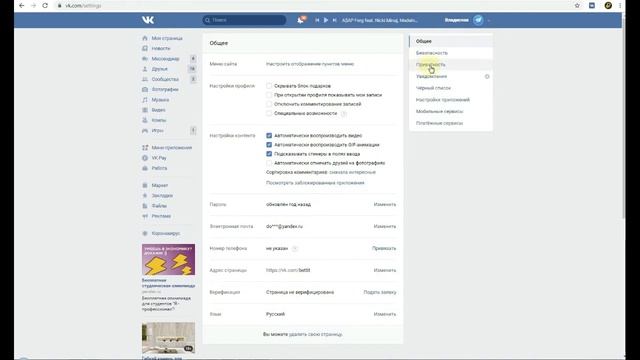The height and width of the screenshot is (360, 640).
Task: Click Настроить отображение пунктов меню link
Action: click(310, 64)
